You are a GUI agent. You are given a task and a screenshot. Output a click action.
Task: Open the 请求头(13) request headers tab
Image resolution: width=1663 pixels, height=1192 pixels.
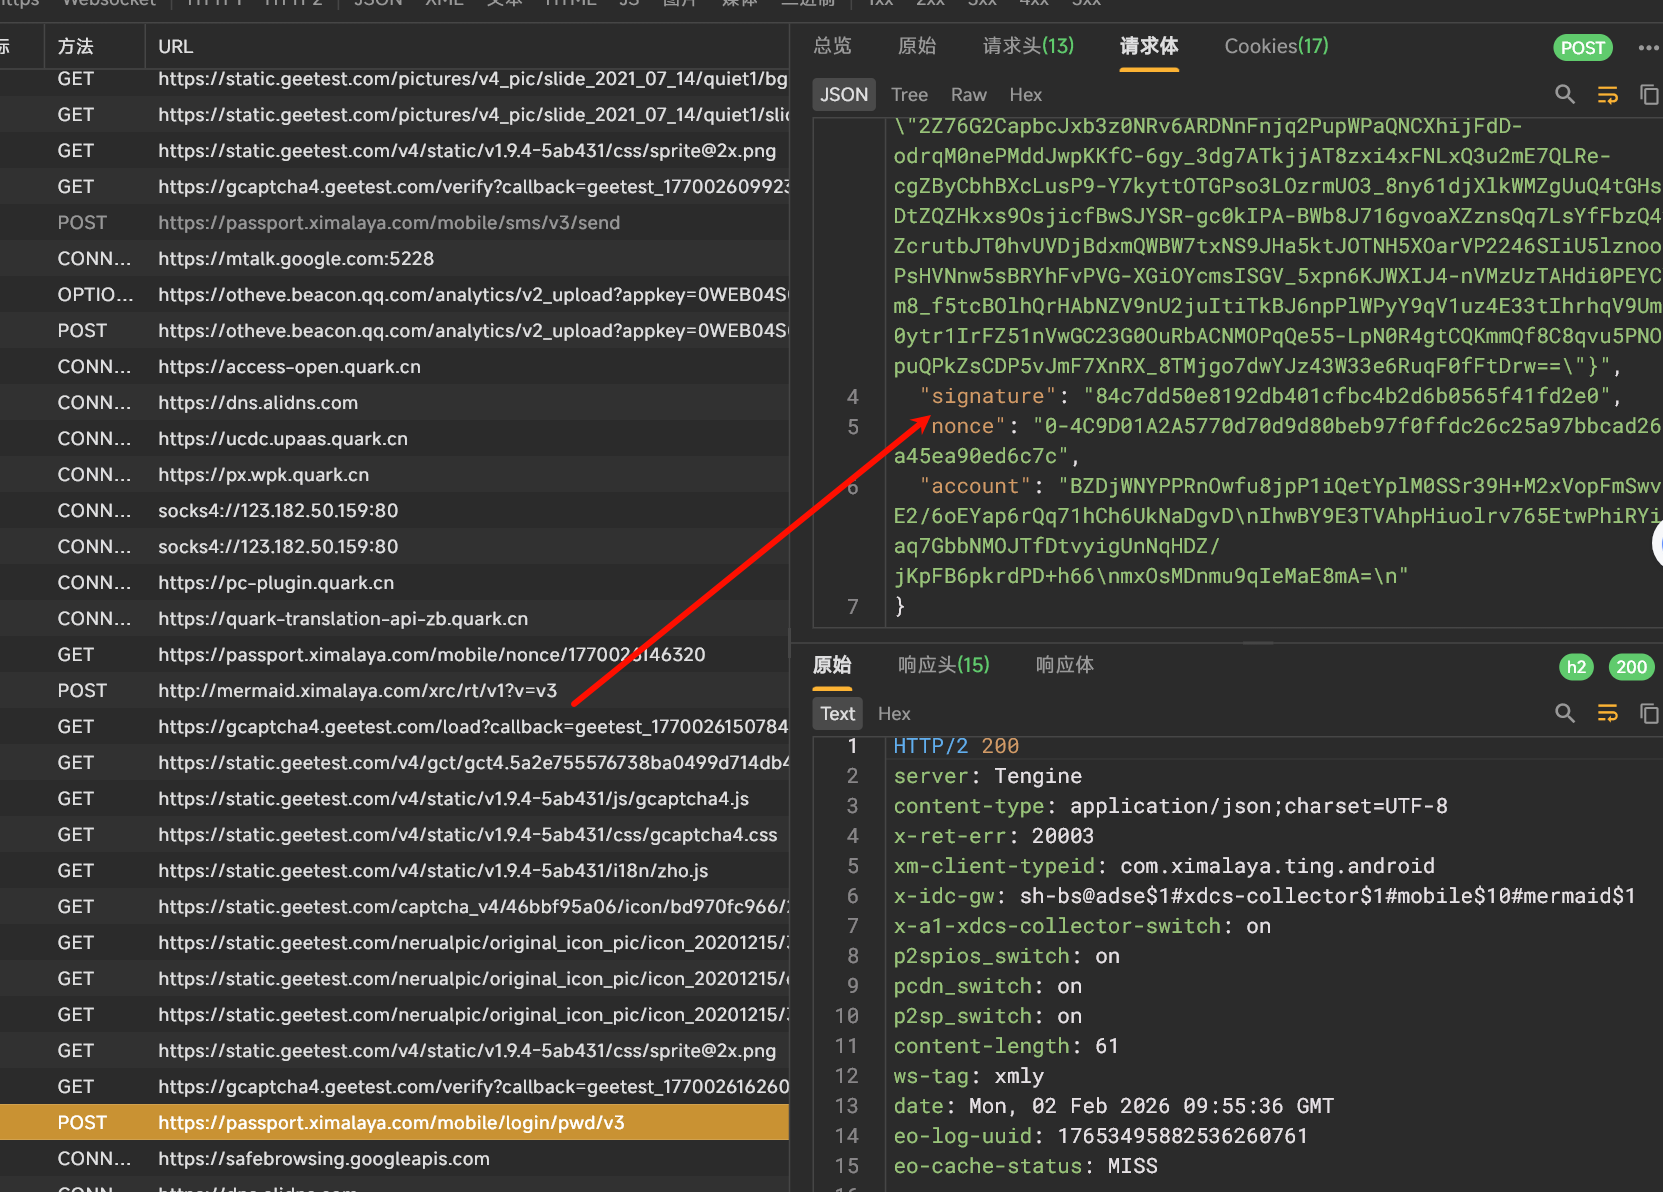pyautogui.click(x=1028, y=46)
